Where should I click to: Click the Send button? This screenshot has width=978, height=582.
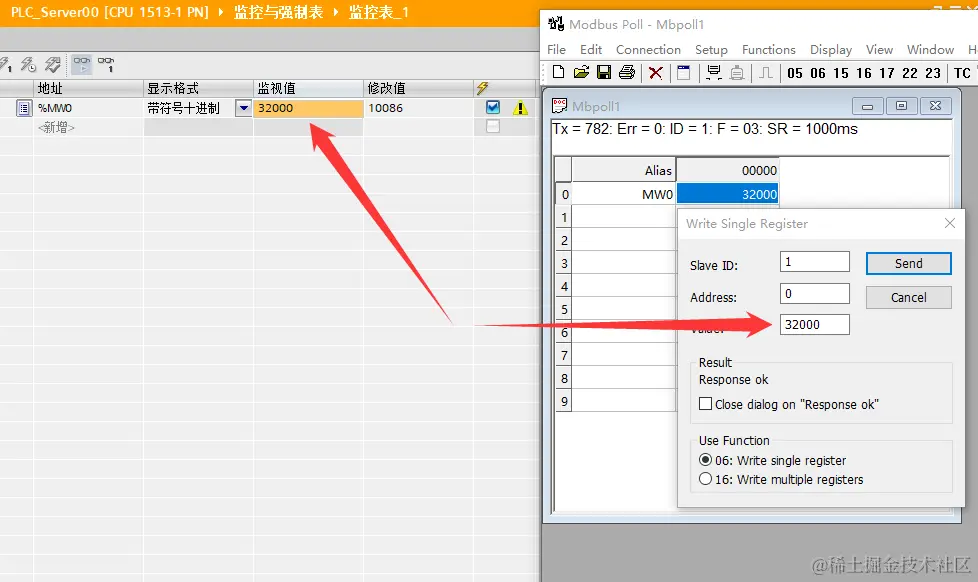(x=909, y=263)
